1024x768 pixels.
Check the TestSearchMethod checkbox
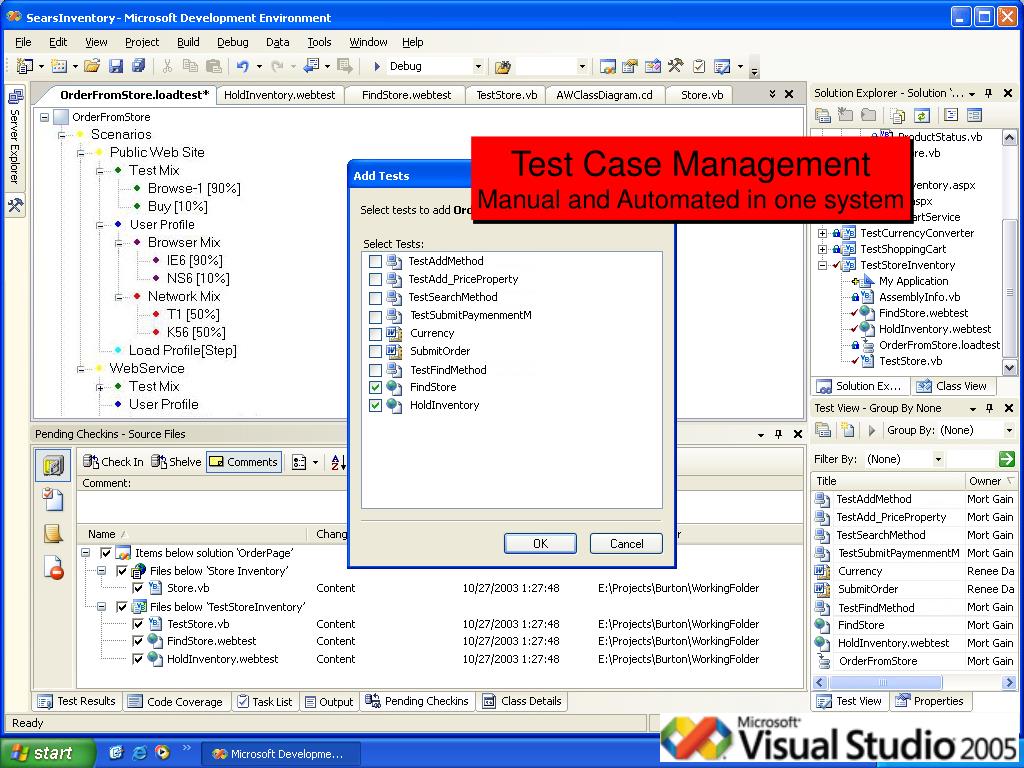(375, 298)
